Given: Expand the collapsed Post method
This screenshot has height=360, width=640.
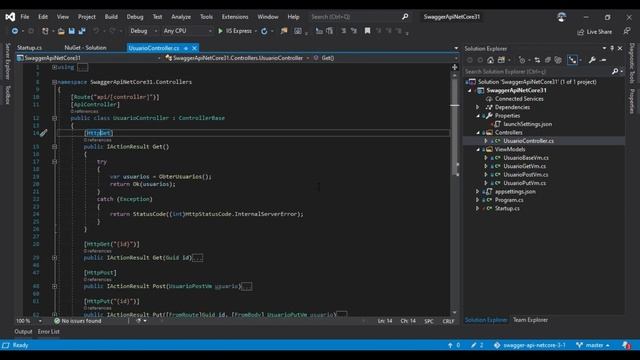Looking at the screenshot, I should 54,287.
